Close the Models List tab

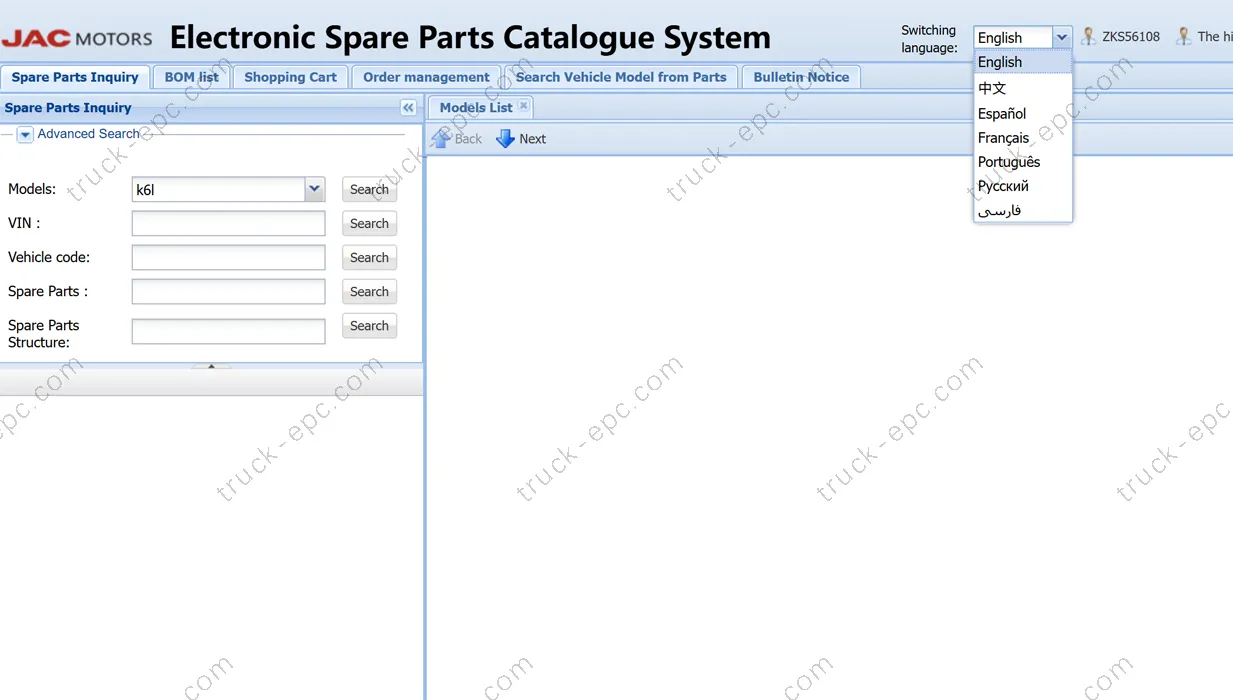[x=523, y=106]
